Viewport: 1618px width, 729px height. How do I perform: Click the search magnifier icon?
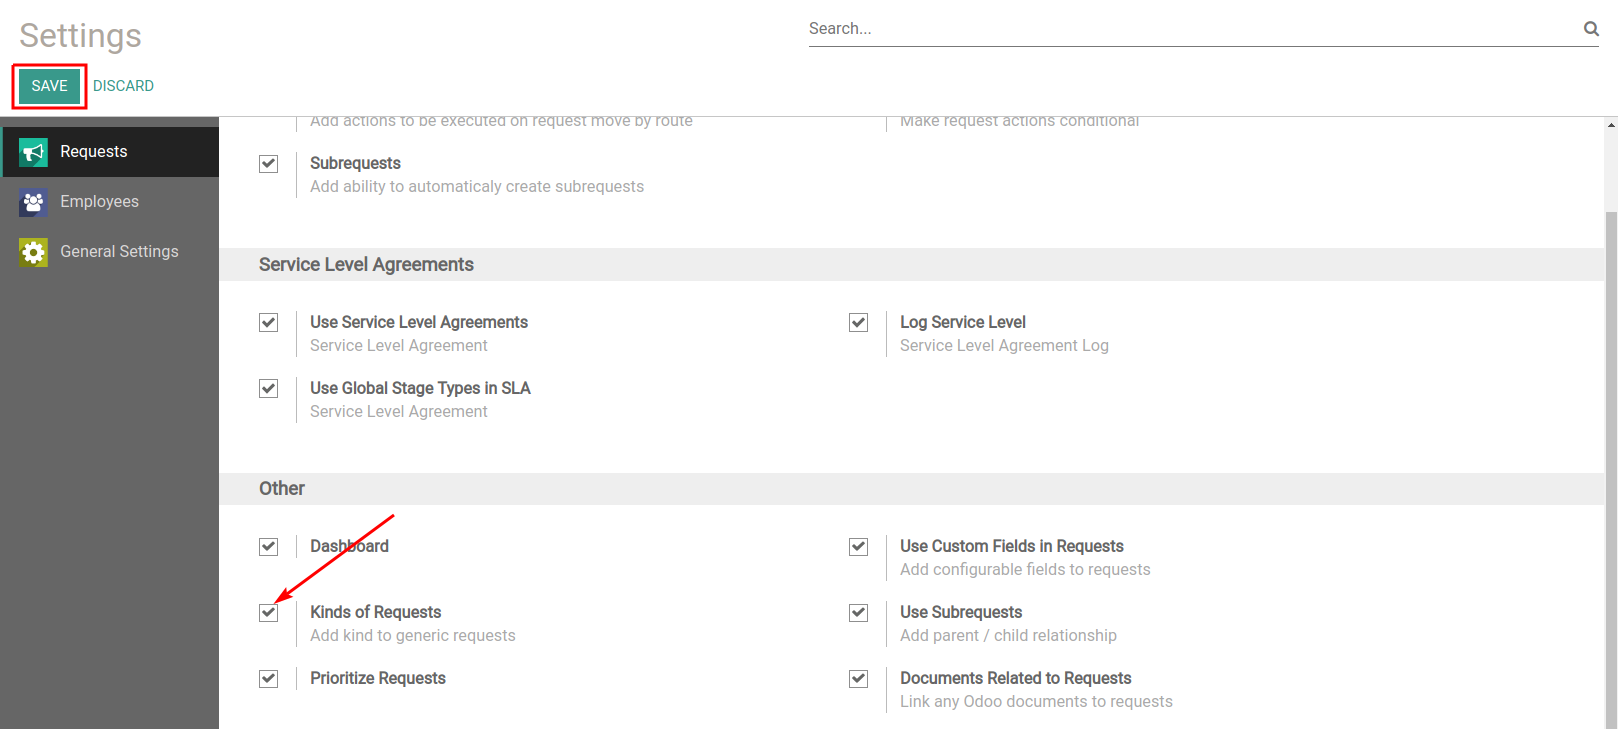click(1591, 29)
